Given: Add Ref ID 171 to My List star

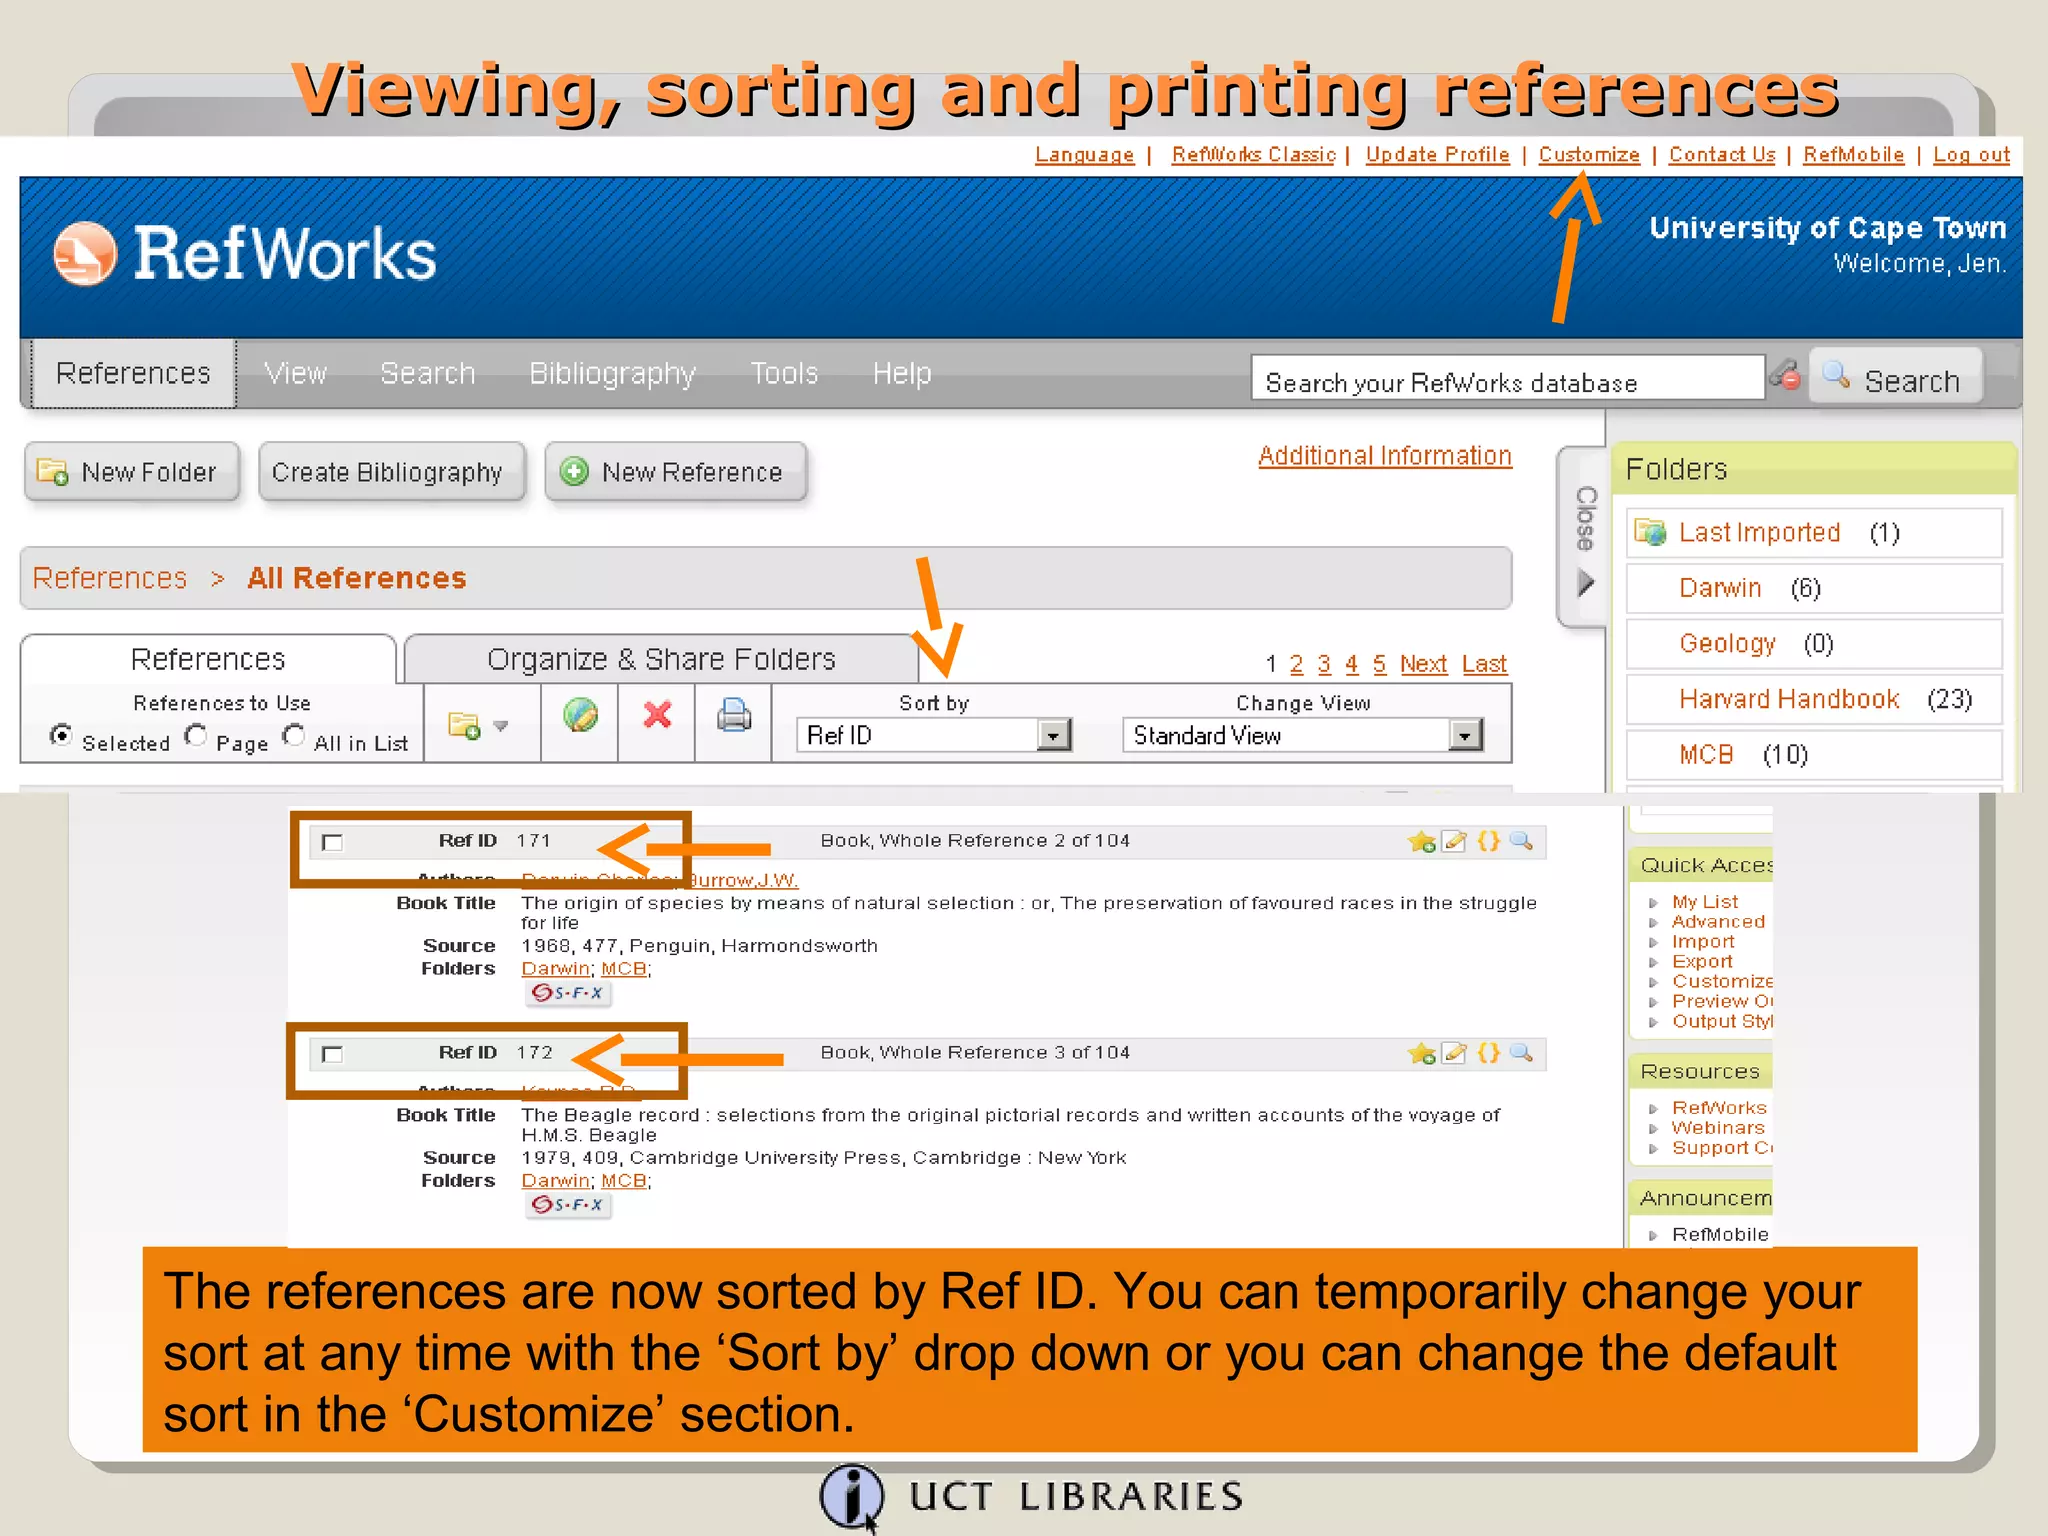Looking at the screenshot, I should pos(1421,842).
